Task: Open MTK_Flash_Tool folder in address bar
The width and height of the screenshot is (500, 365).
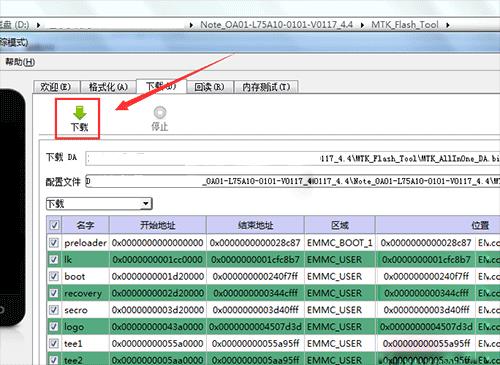Action: pyautogui.click(x=405, y=25)
